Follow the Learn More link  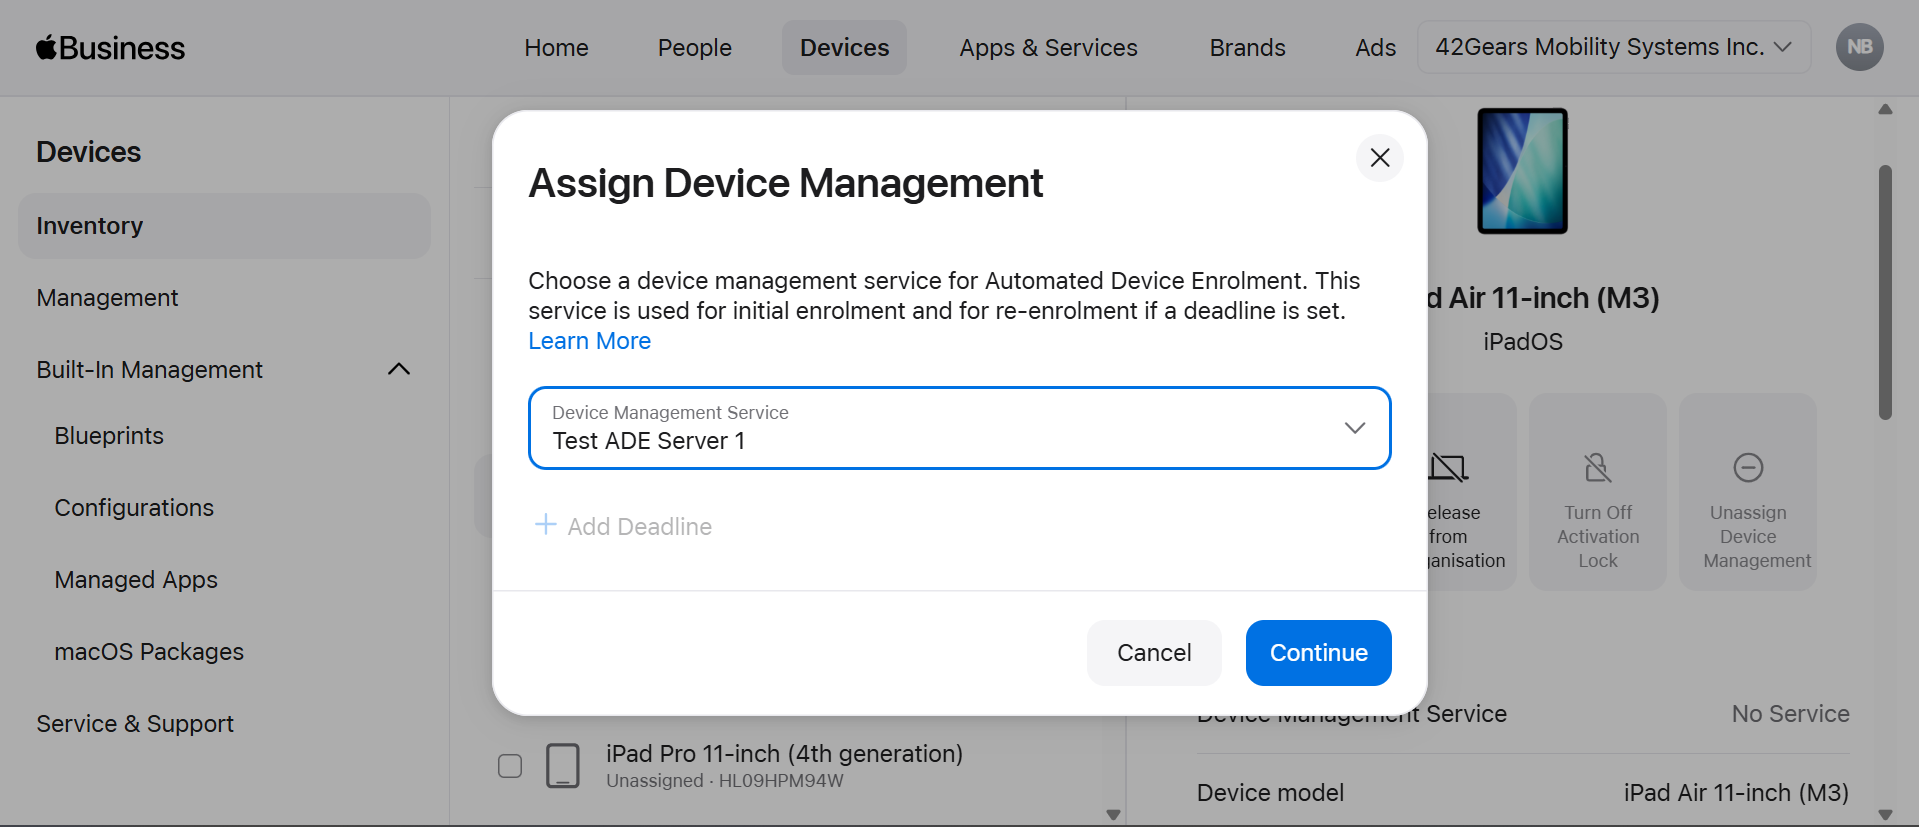coord(589,341)
